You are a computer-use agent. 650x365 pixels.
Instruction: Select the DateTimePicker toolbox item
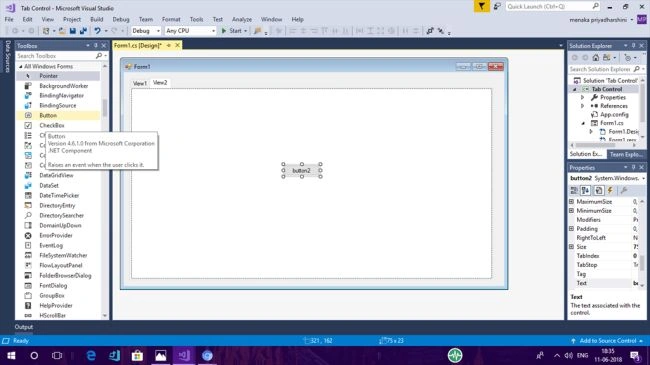(x=58, y=195)
